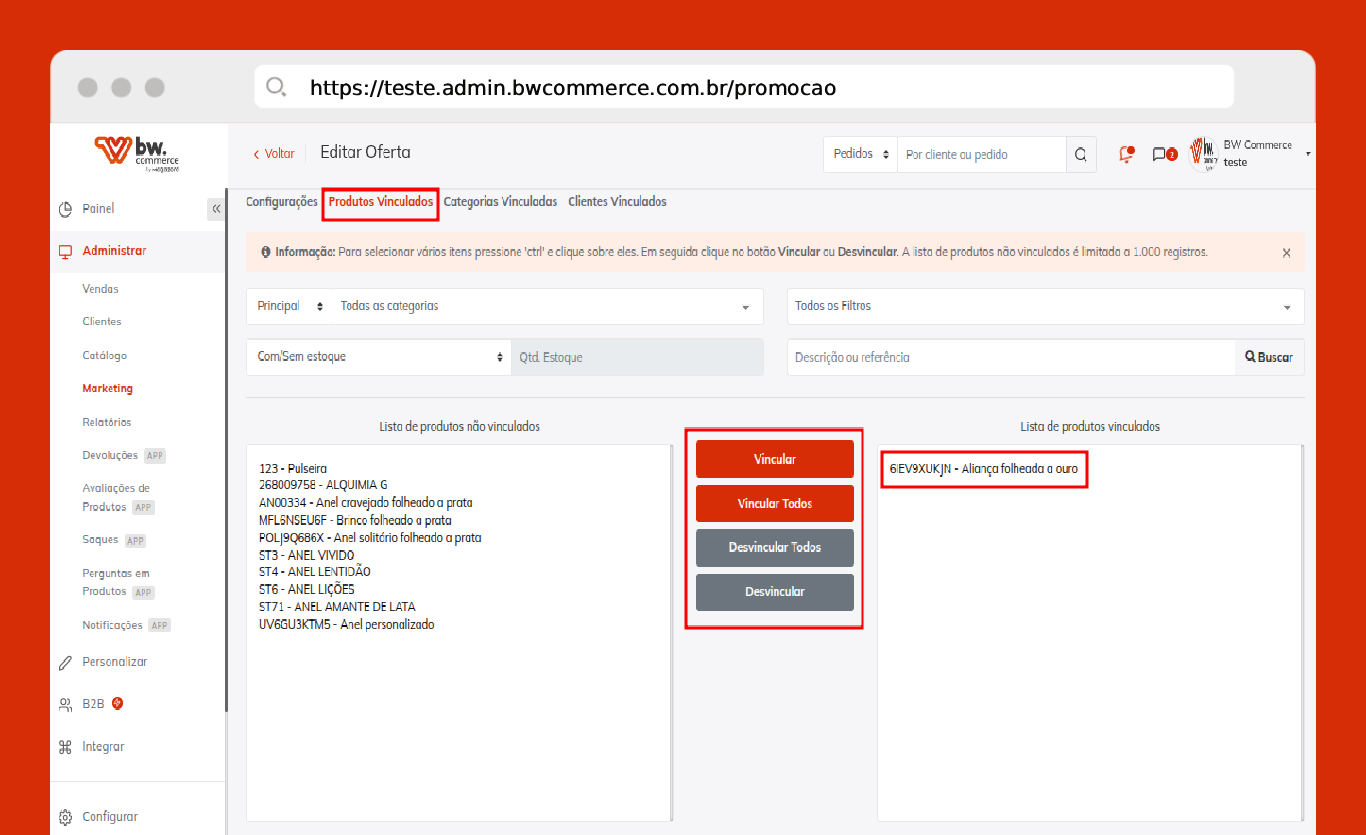1366x835 pixels.
Task: Open the Pedidos search type dropdown
Action: (x=860, y=154)
